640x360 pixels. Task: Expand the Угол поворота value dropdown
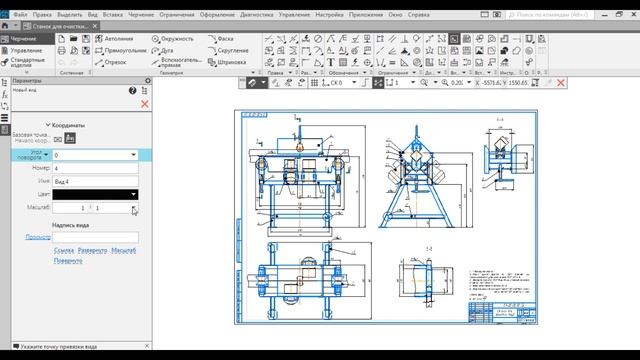(x=133, y=155)
